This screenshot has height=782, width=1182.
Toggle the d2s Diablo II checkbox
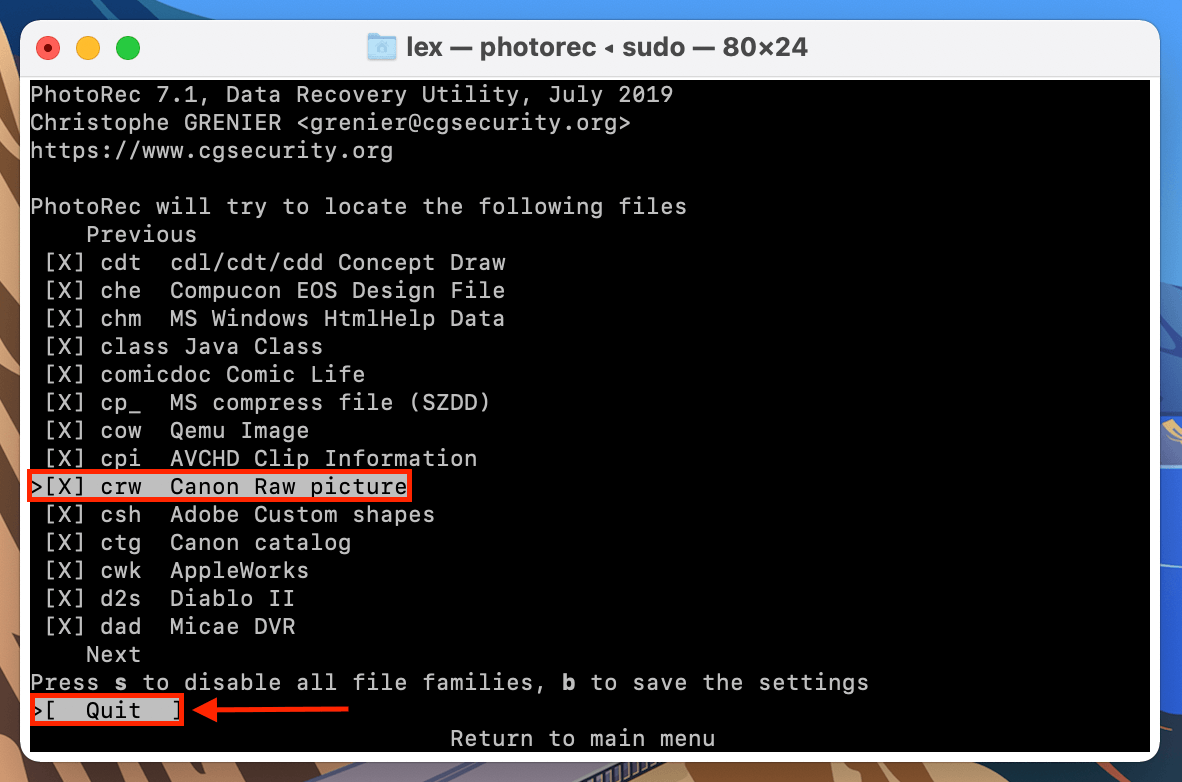[65, 598]
